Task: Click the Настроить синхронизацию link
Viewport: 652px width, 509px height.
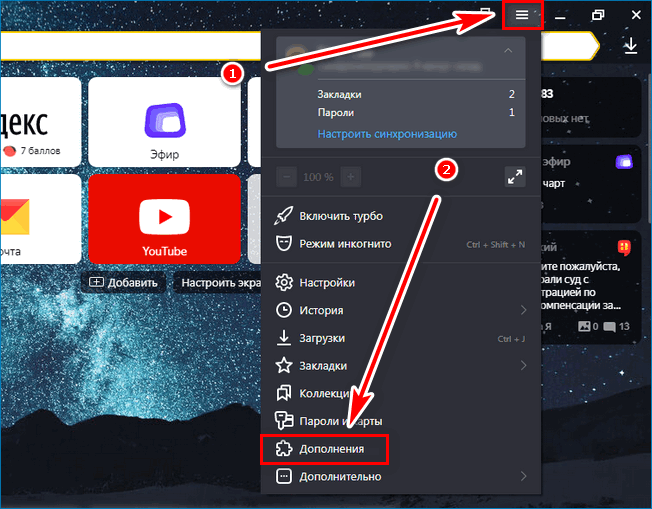Action: pos(387,133)
